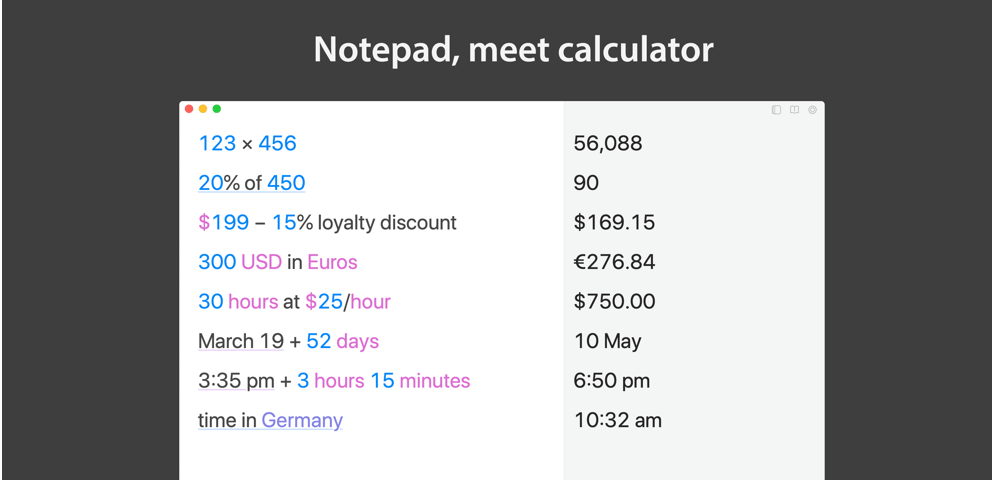Click the $169.15 result value
The image size is (992, 480).
[614, 223]
